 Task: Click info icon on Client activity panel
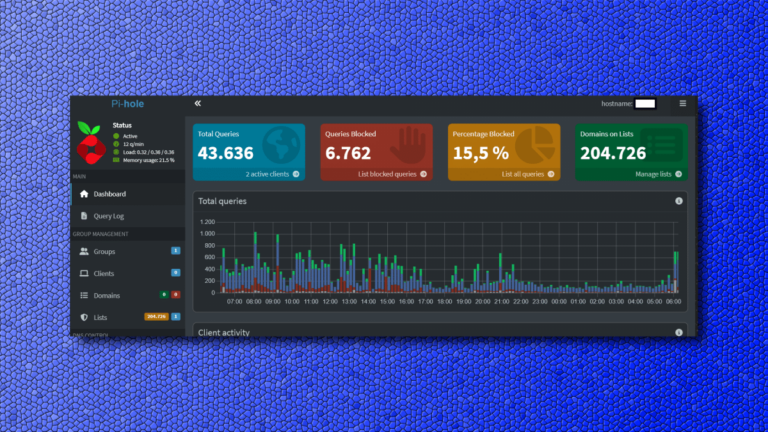pos(679,331)
